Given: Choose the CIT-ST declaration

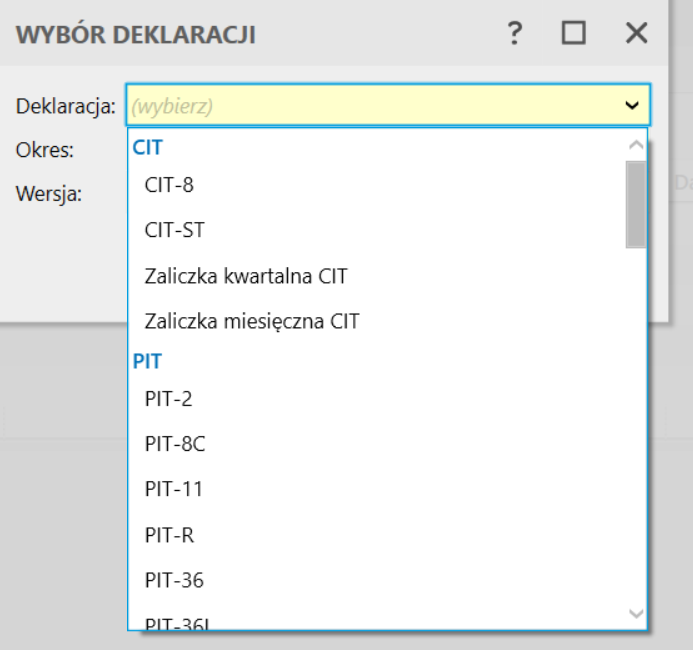Looking at the screenshot, I should click(x=174, y=230).
